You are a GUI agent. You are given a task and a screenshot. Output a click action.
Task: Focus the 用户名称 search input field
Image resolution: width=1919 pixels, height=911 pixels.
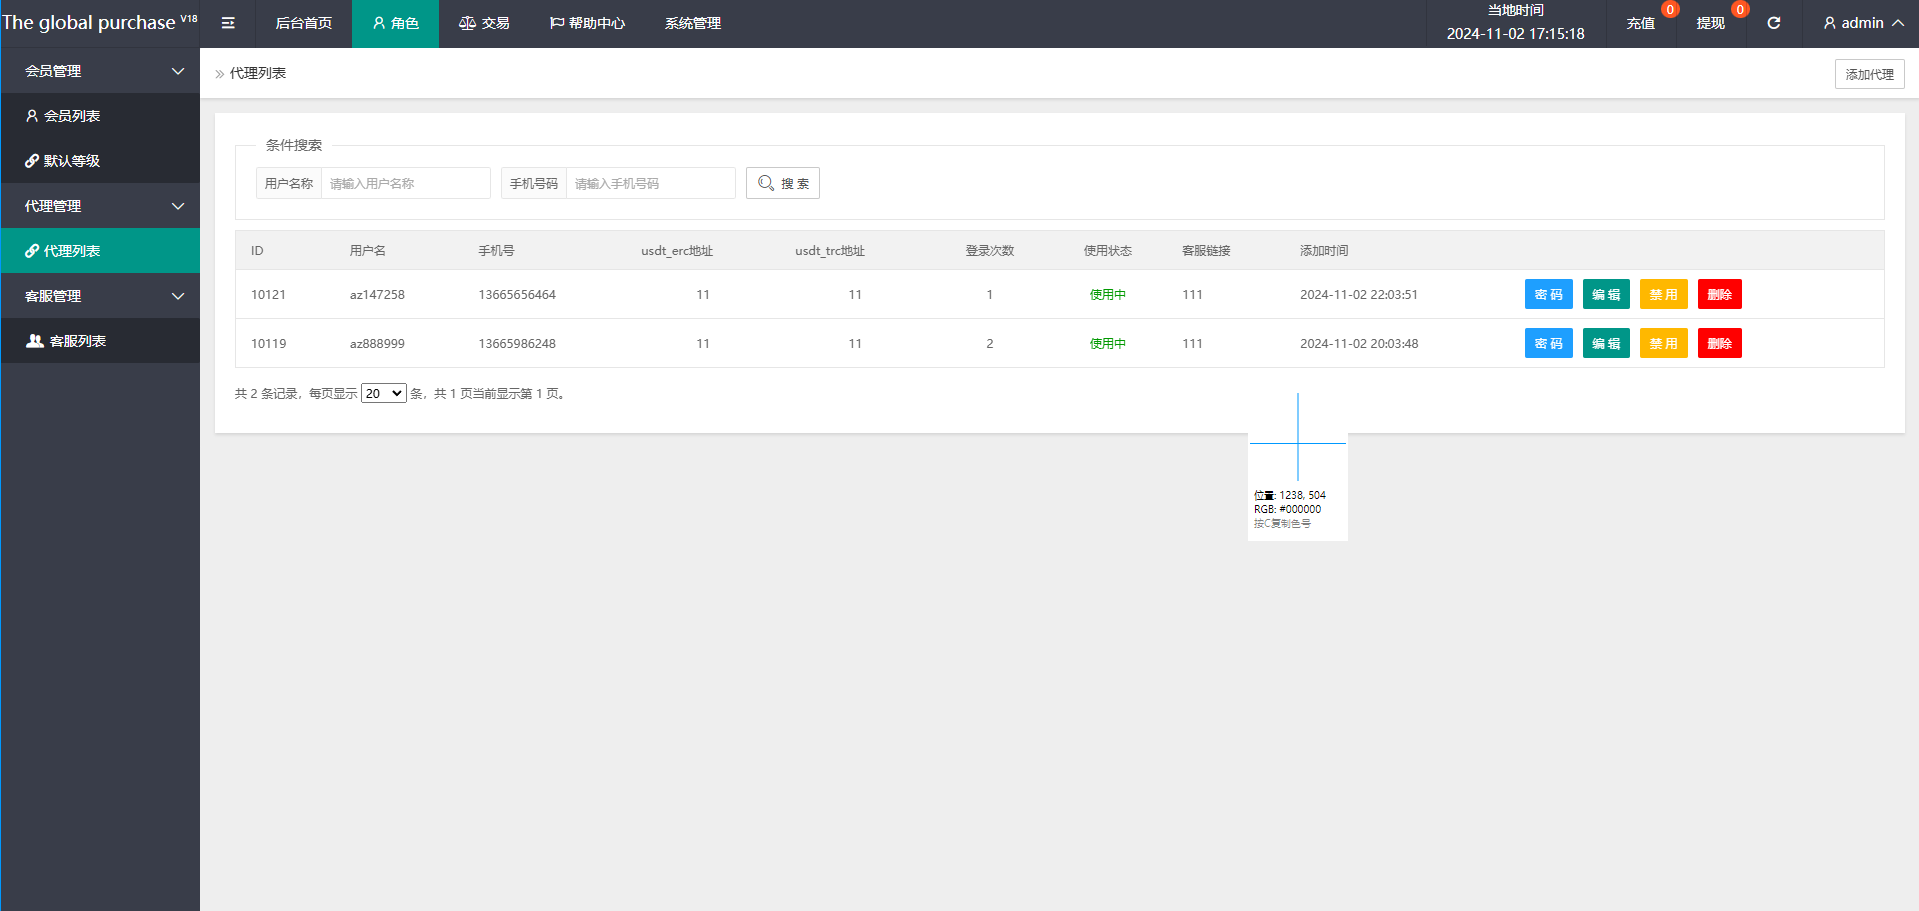pos(405,183)
